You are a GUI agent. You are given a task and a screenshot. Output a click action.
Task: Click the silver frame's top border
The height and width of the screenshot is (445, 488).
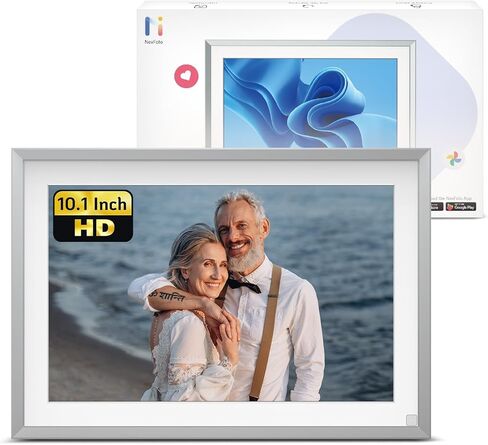tap(221, 154)
